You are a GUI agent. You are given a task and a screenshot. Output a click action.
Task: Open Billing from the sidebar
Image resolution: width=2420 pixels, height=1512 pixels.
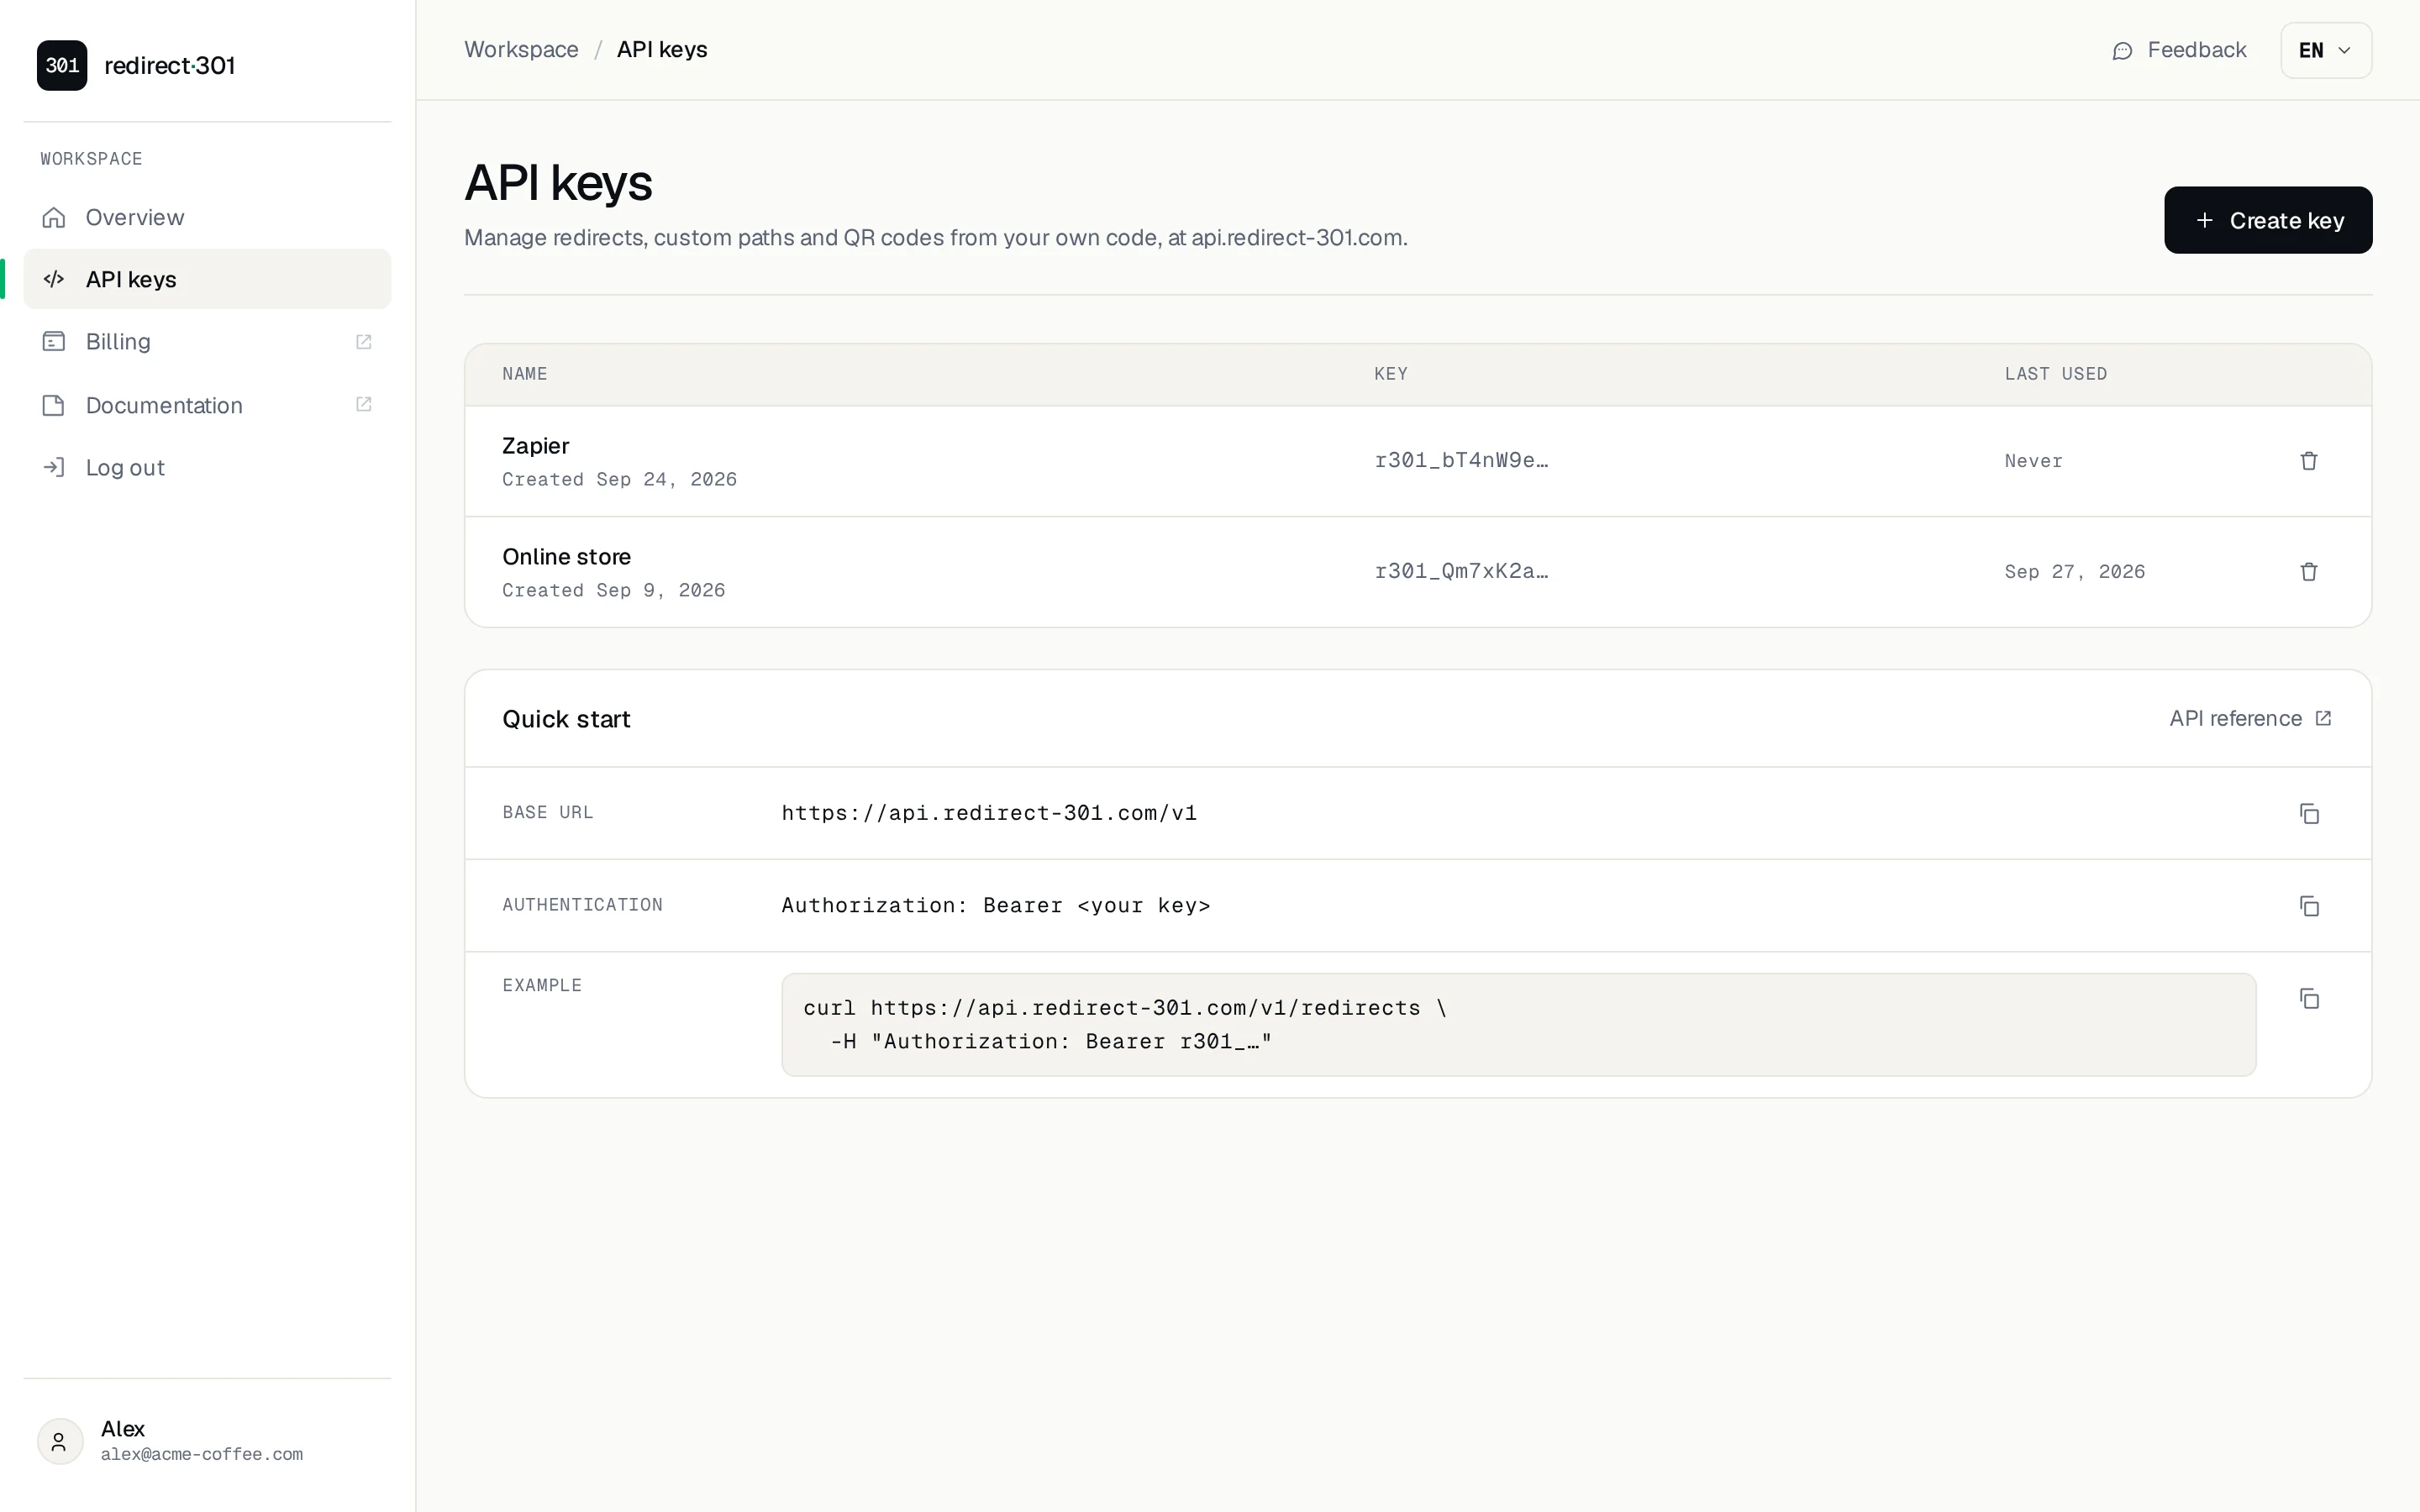(x=207, y=342)
